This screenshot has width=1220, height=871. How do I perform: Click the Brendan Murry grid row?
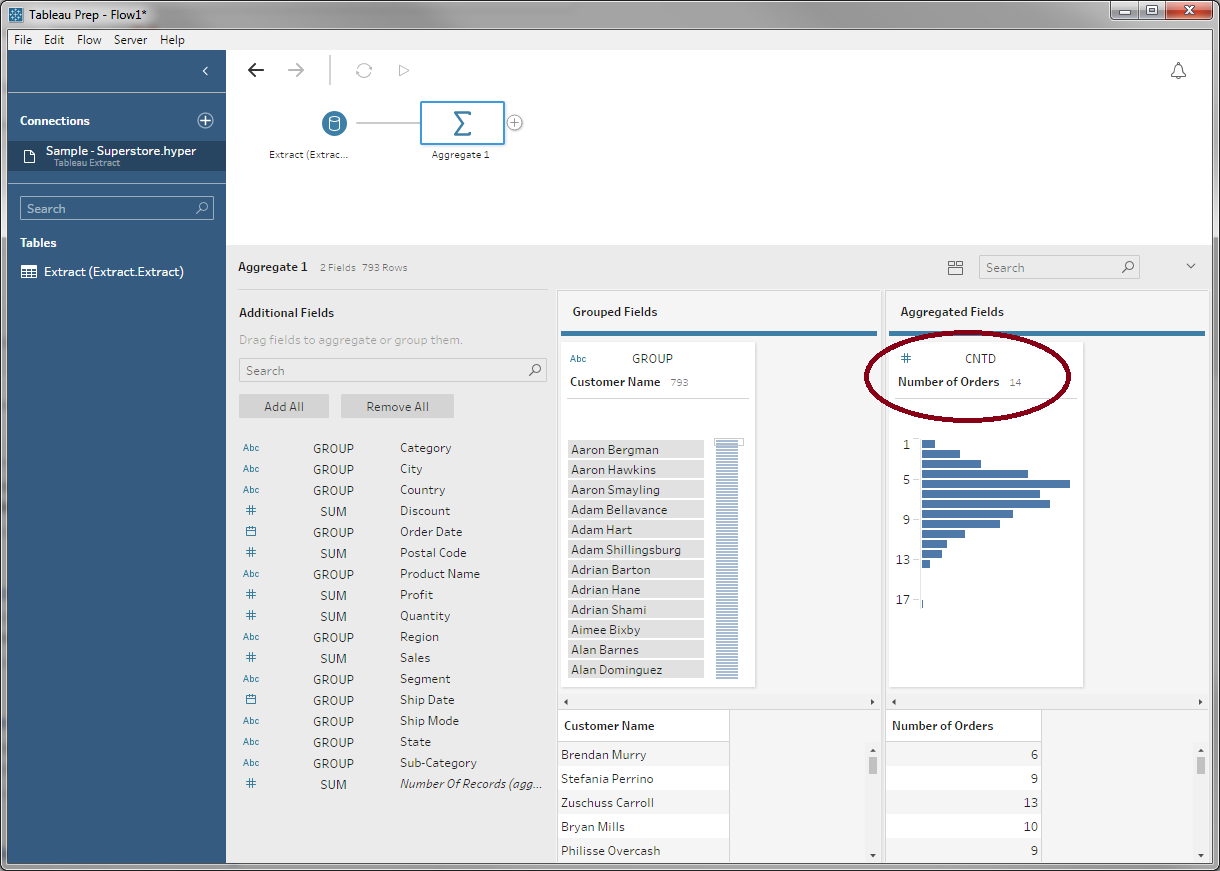tap(643, 754)
